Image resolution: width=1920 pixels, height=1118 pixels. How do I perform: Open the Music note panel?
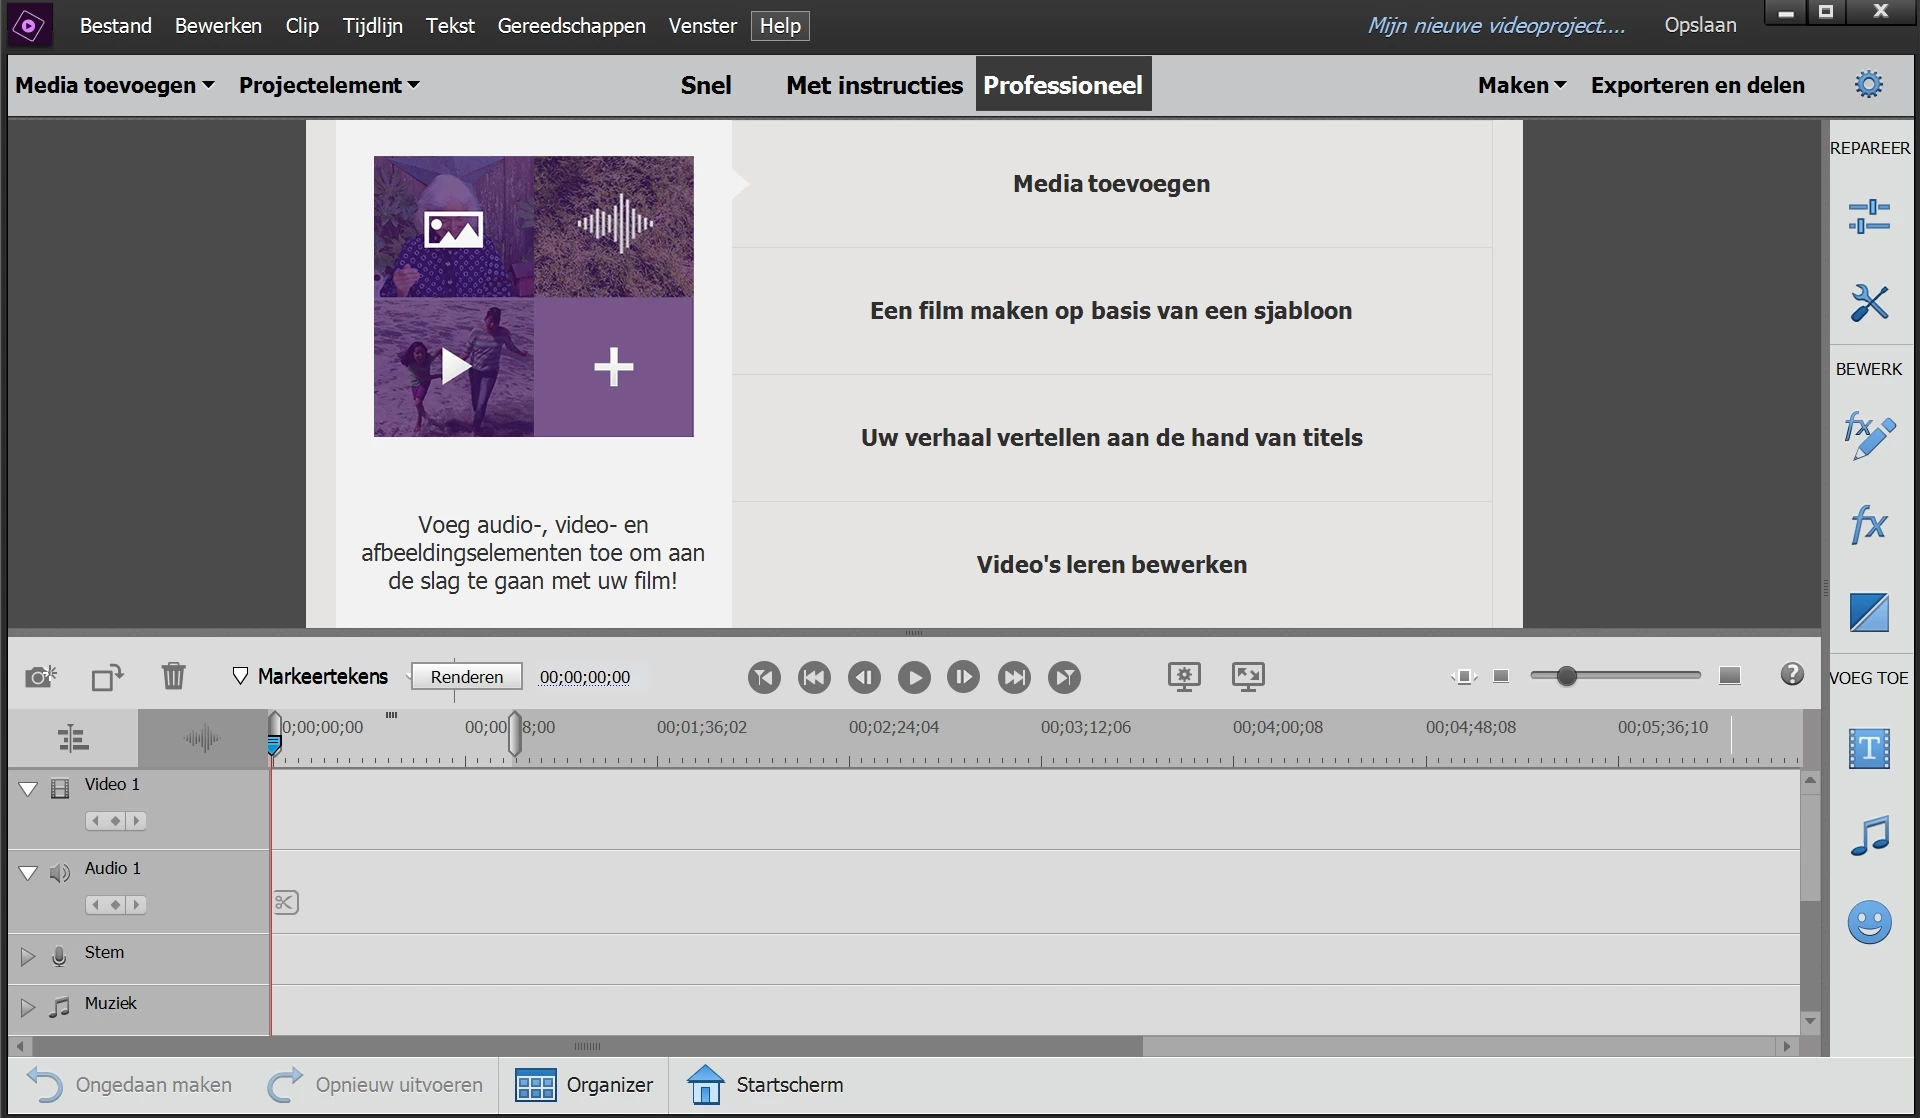[1868, 835]
